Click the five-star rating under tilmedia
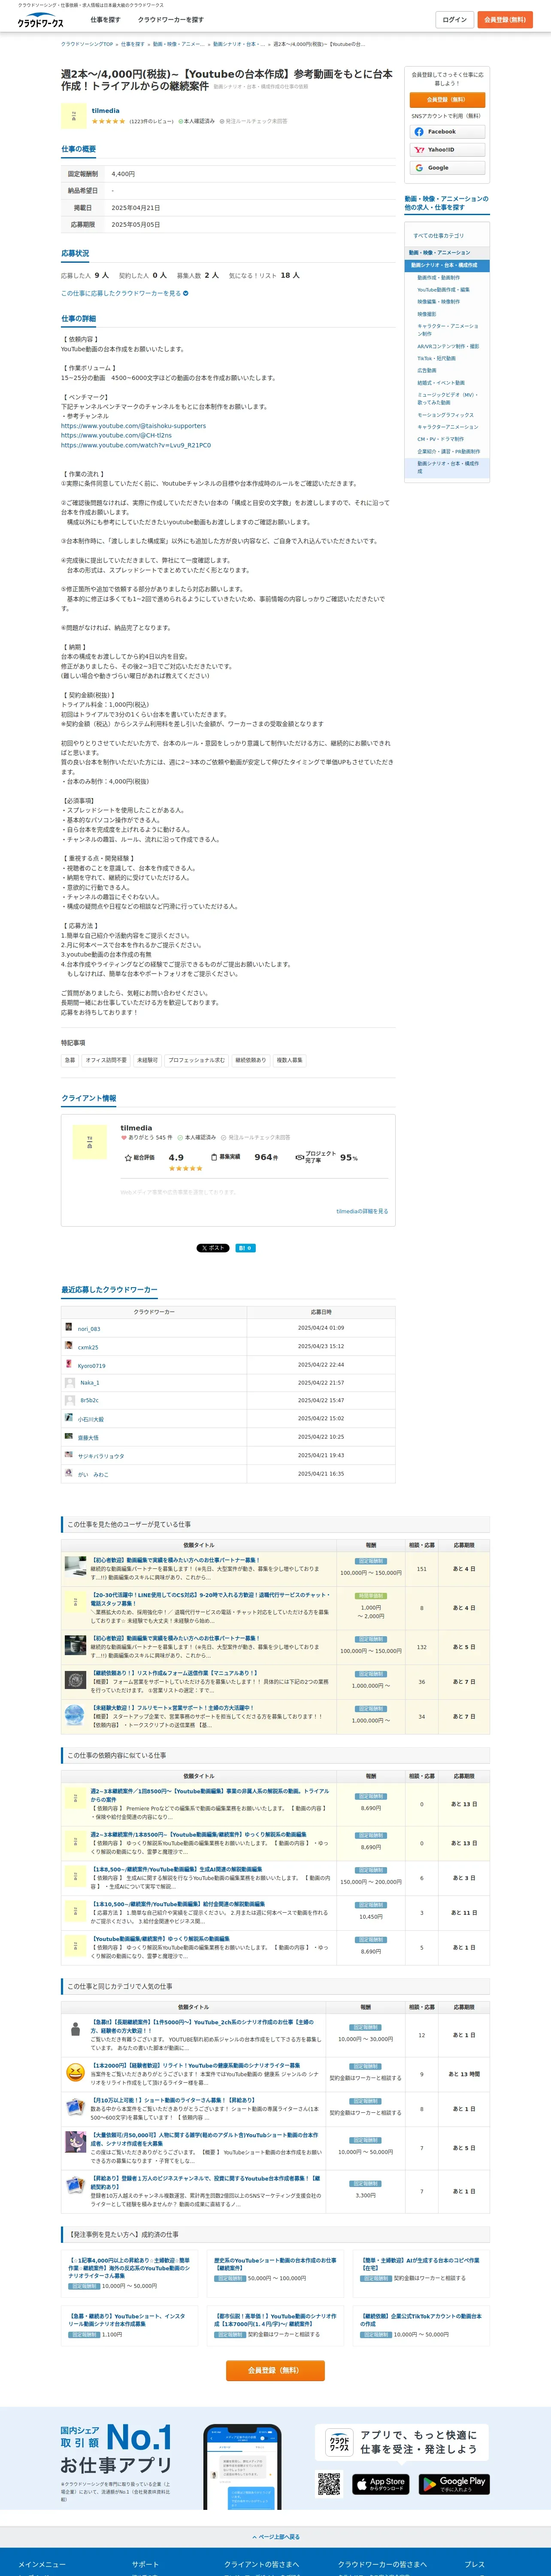Screen dimensions: 551x2576 (109, 121)
